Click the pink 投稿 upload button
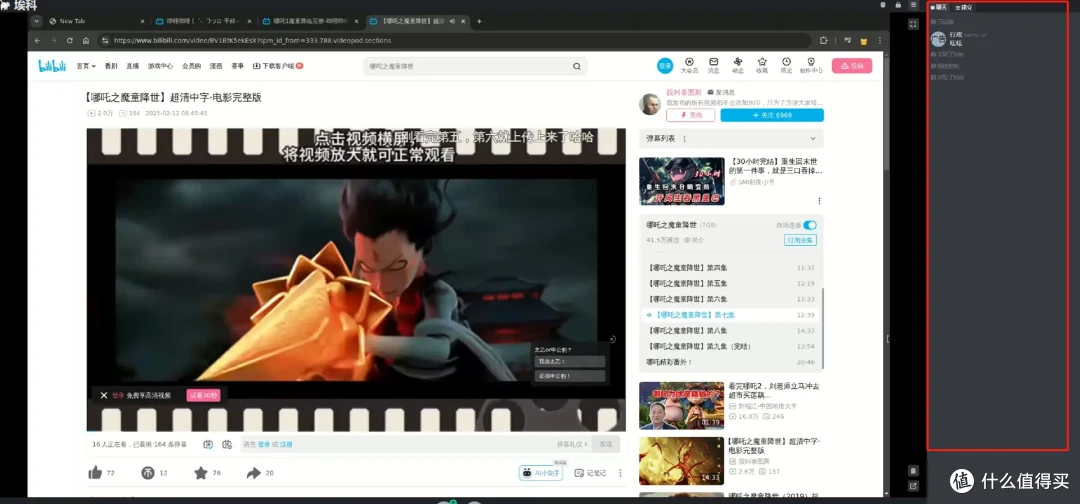 [852, 66]
